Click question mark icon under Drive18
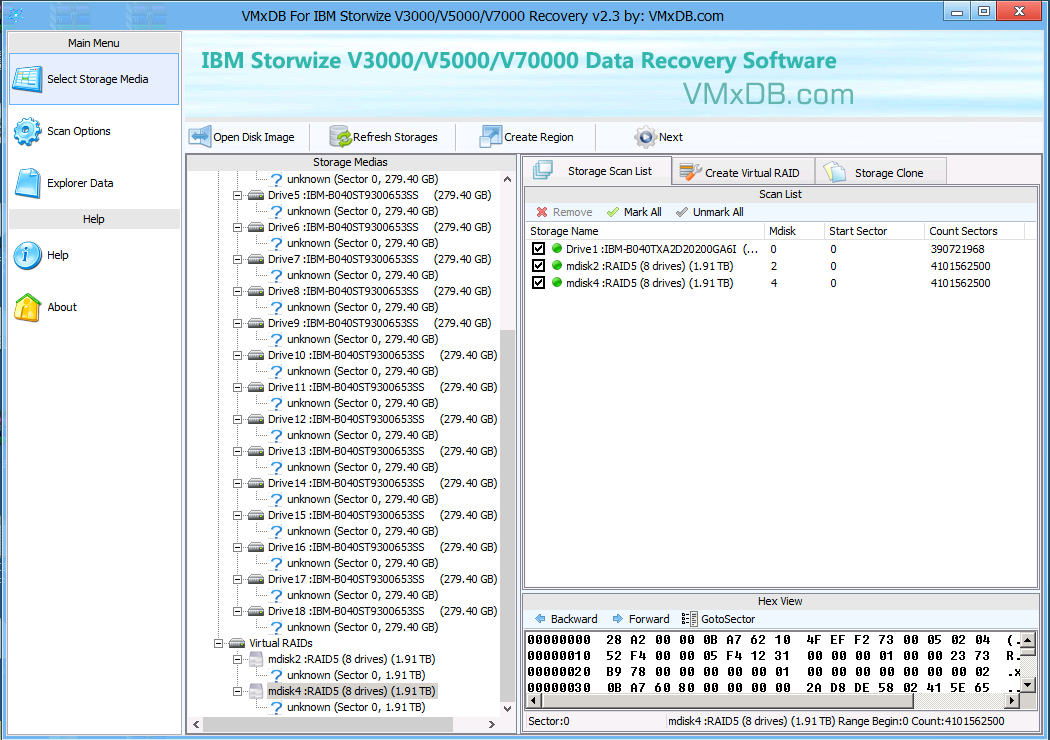1050x740 pixels. pyautogui.click(x=276, y=627)
